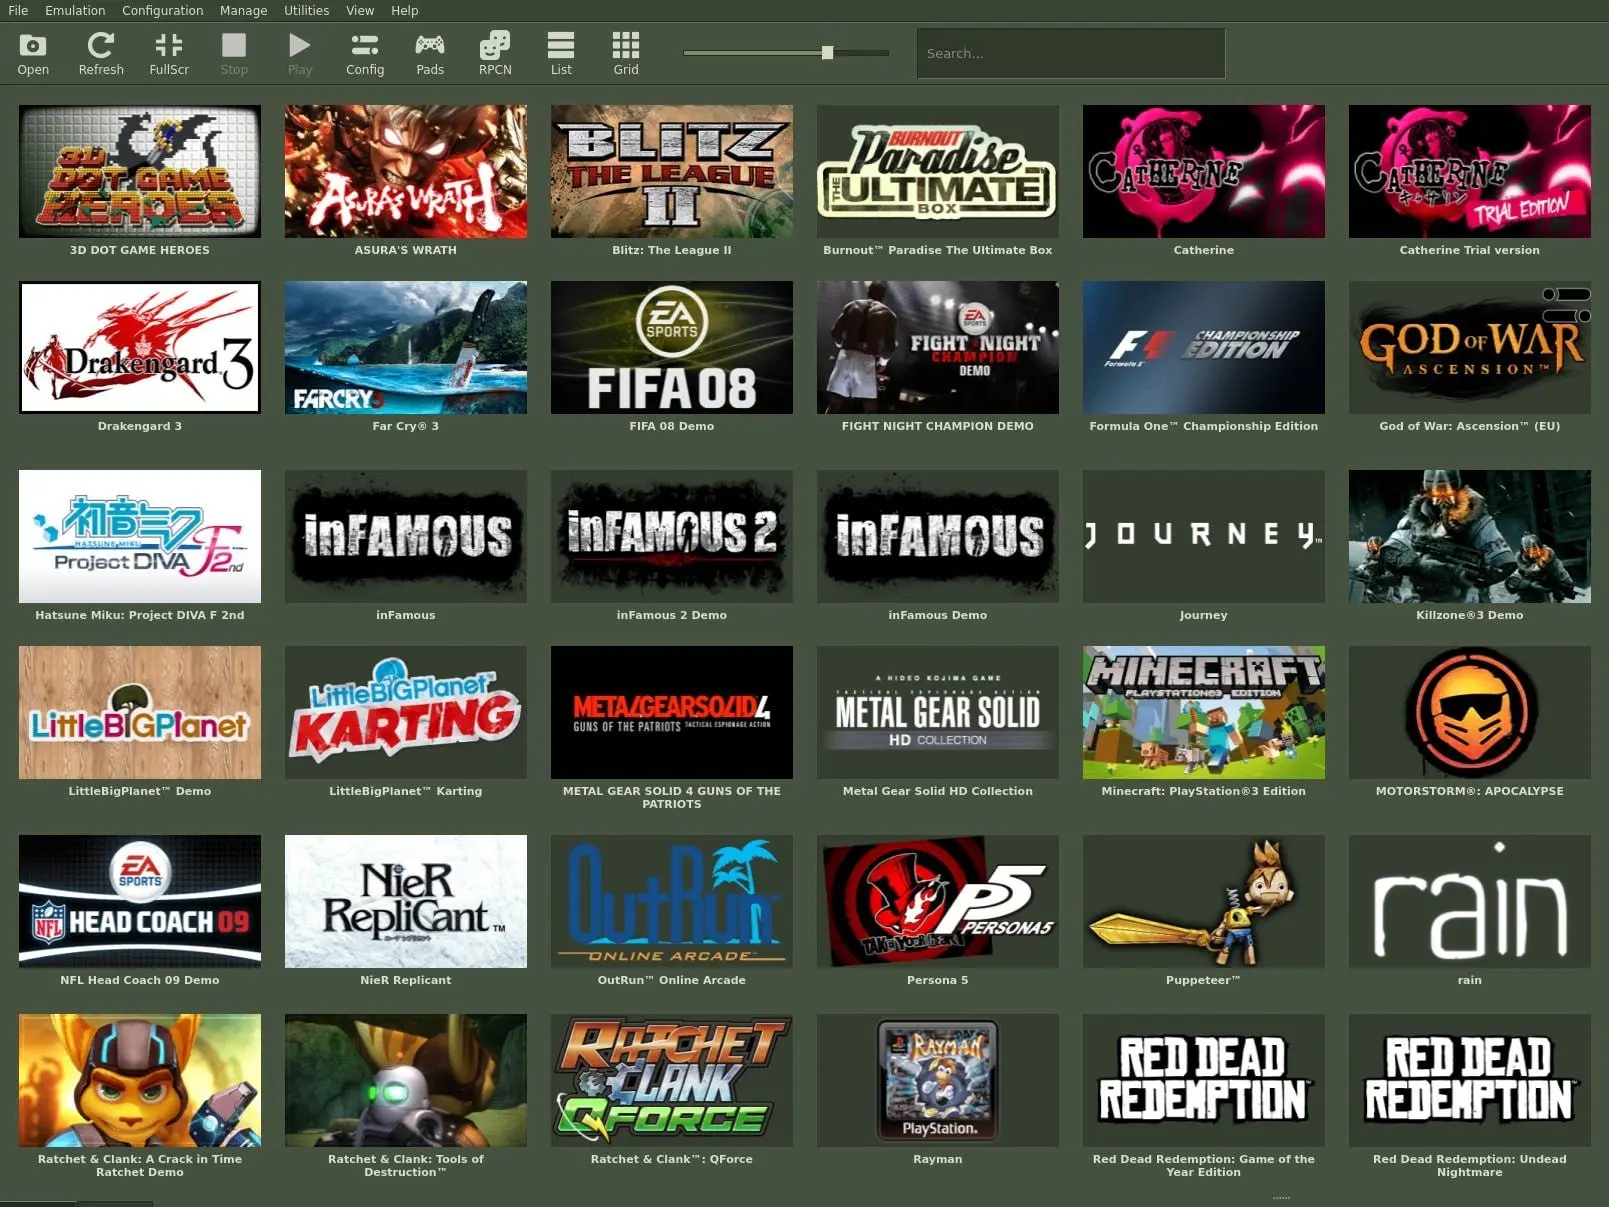
Task: Select Hatsune Miku Project DIVA F 2nd
Action: 140,536
